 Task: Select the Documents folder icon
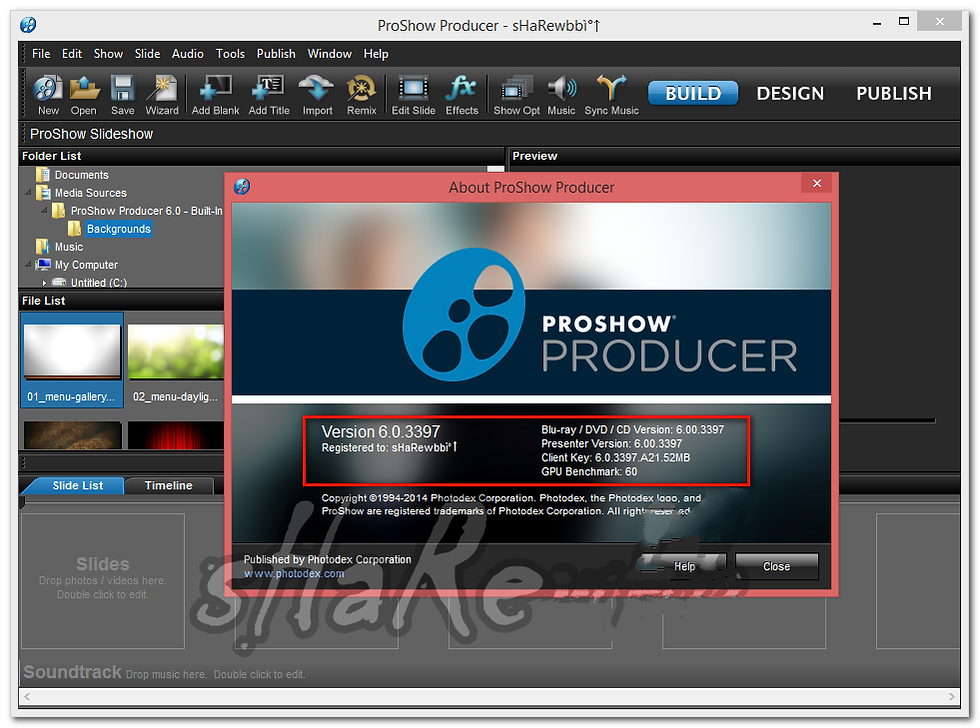pyautogui.click(x=43, y=175)
